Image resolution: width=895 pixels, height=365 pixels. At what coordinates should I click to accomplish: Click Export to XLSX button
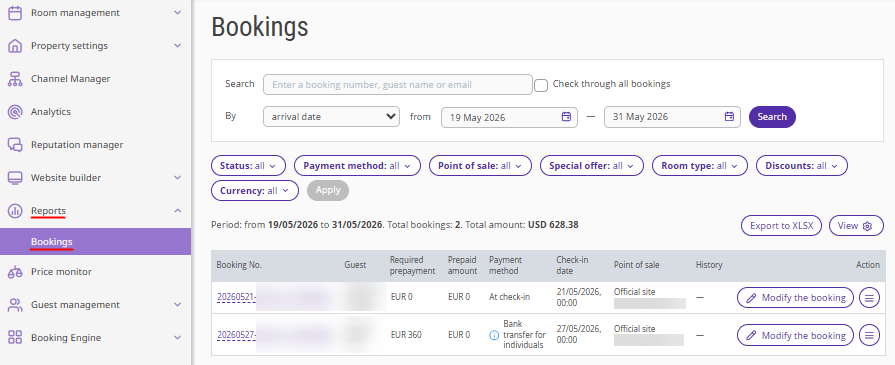[781, 226]
